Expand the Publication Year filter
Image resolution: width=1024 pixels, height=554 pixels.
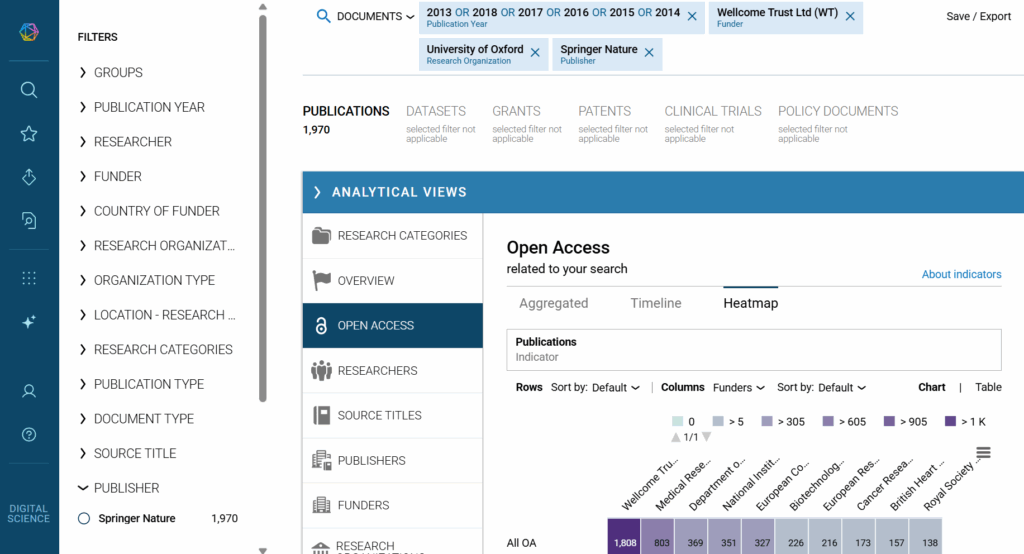coord(148,107)
